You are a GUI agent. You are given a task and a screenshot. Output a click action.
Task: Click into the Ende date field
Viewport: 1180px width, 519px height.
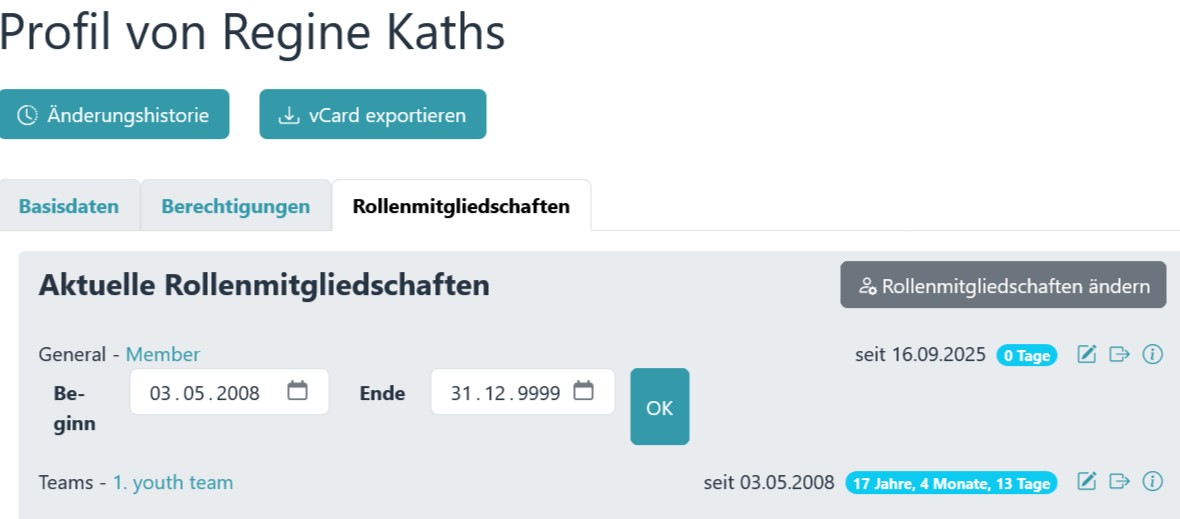(505, 392)
